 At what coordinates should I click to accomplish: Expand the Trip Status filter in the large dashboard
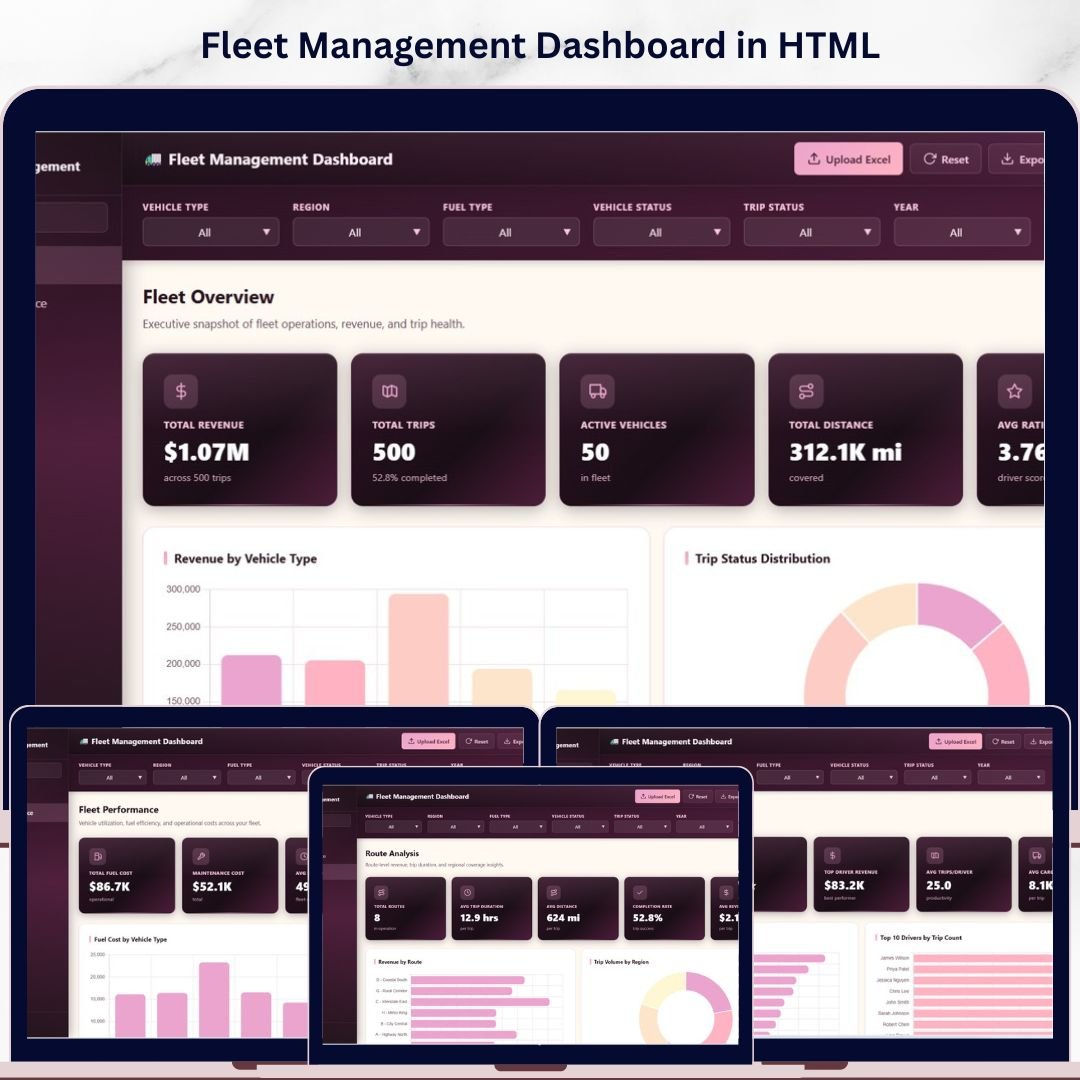pyautogui.click(x=811, y=232)
